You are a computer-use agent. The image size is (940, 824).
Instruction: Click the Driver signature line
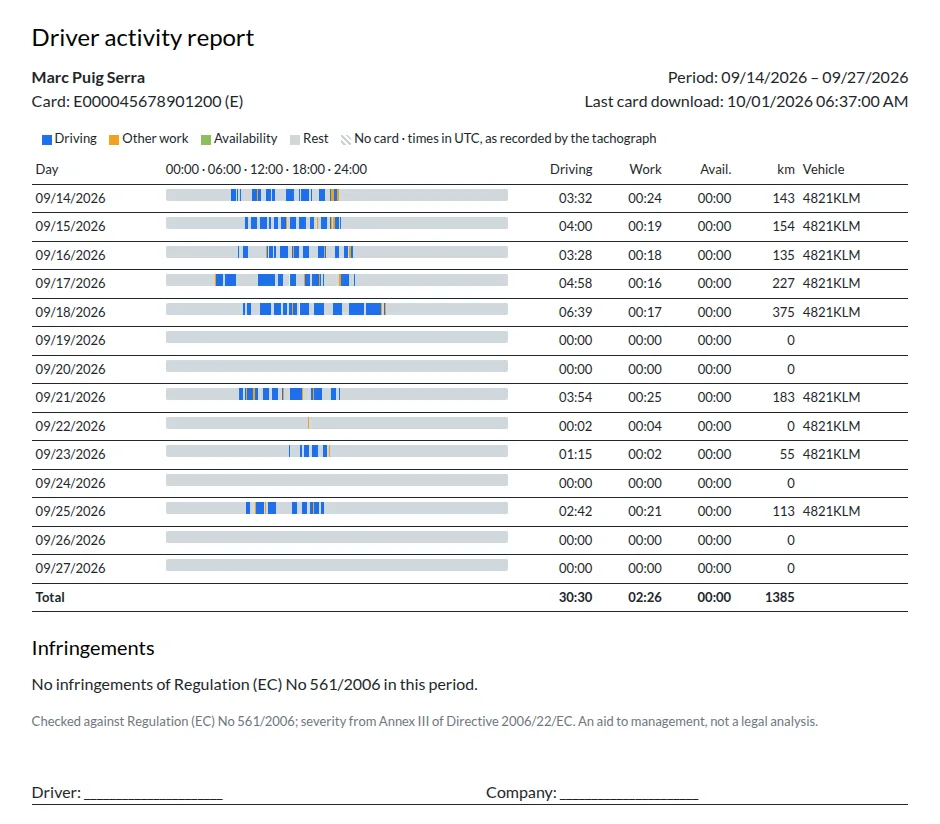(x=153, y=793)
